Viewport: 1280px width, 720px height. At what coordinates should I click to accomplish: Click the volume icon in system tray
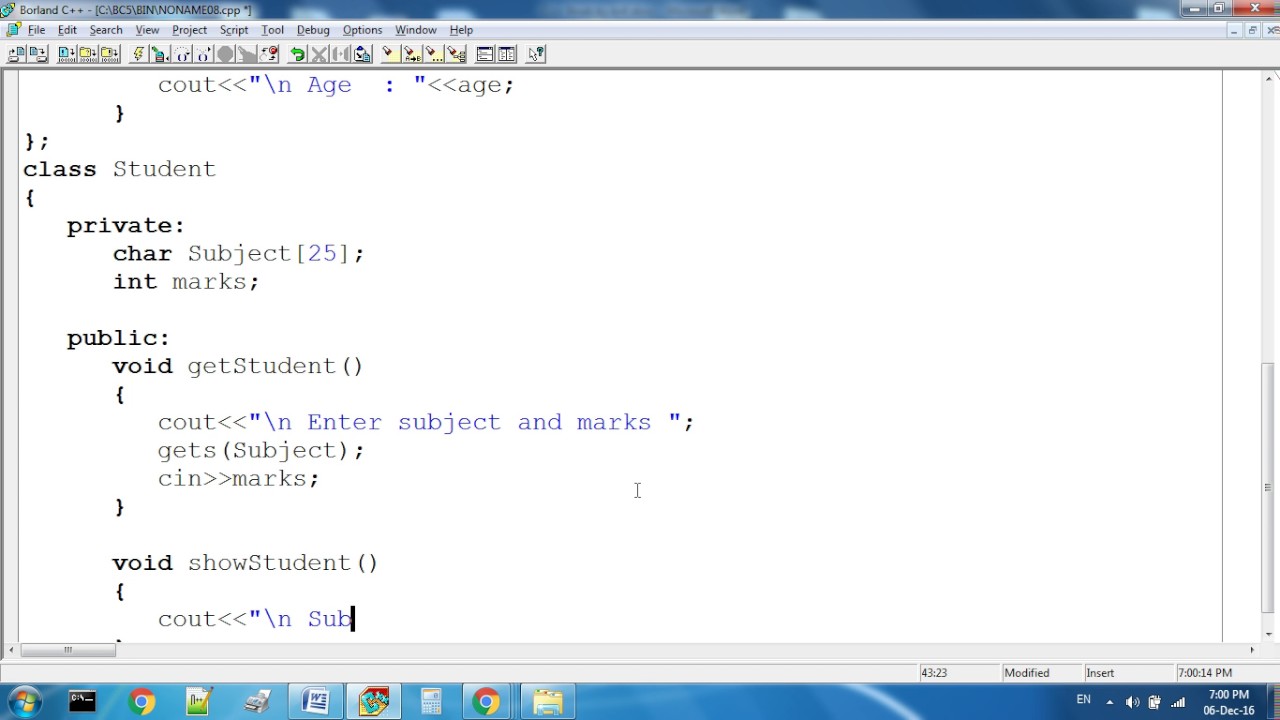pyautogui.click(x=1132, y=702)
